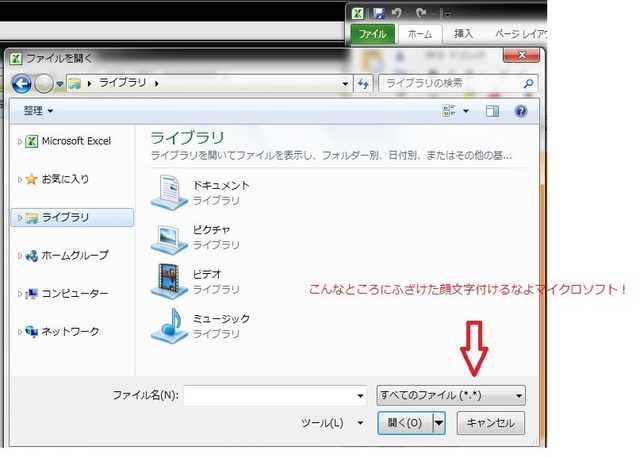The image size is (640, 458).
Task: Select the ピクチャ library icon
Action: point(169,238)
